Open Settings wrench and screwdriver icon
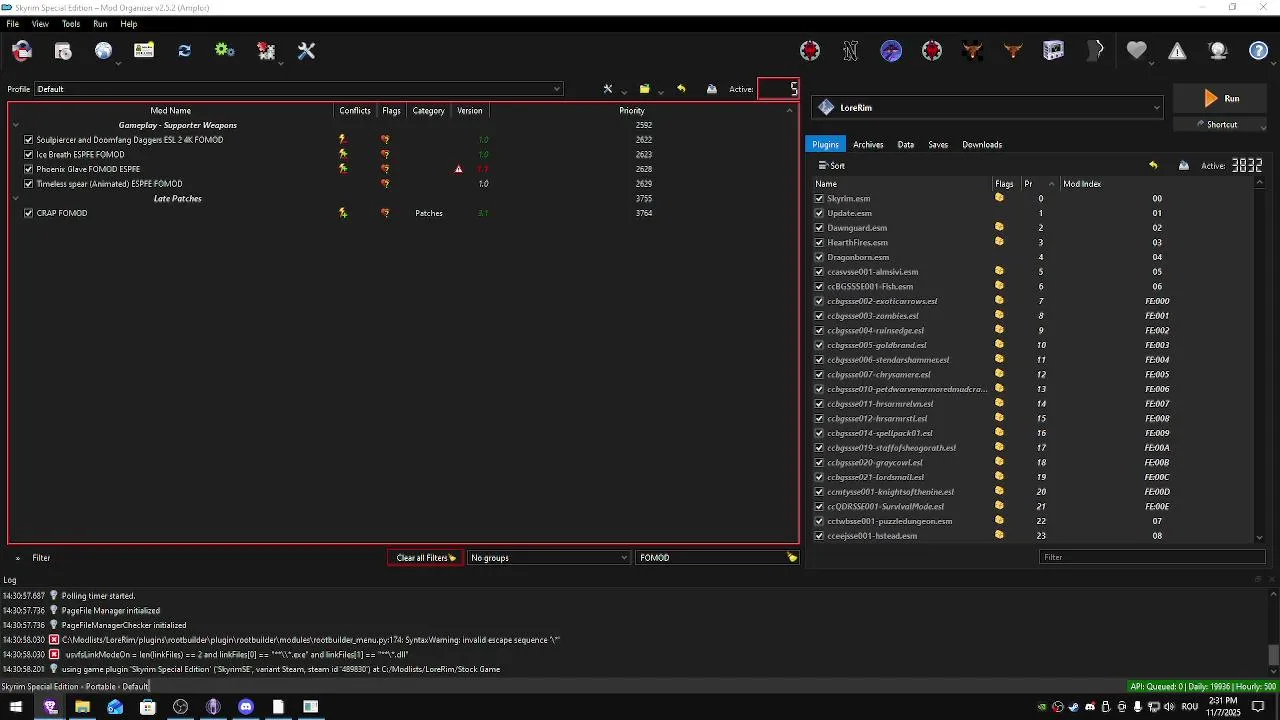Viewport: 1280px width, 720px height. point(307,50)
